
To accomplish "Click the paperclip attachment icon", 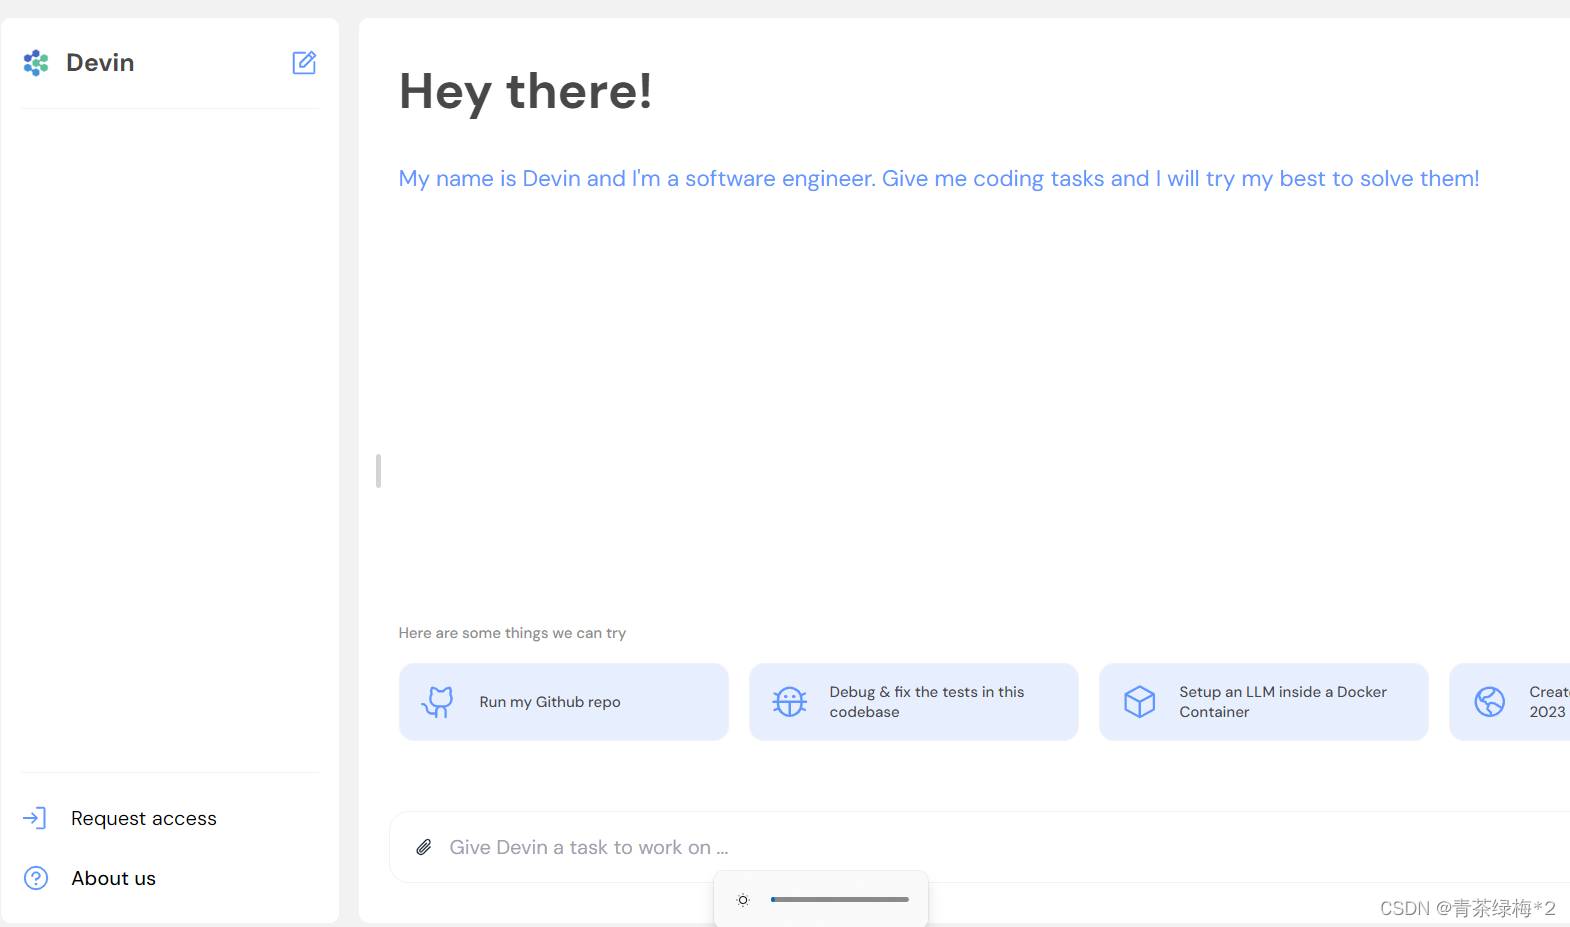I will tap(424, 847).
